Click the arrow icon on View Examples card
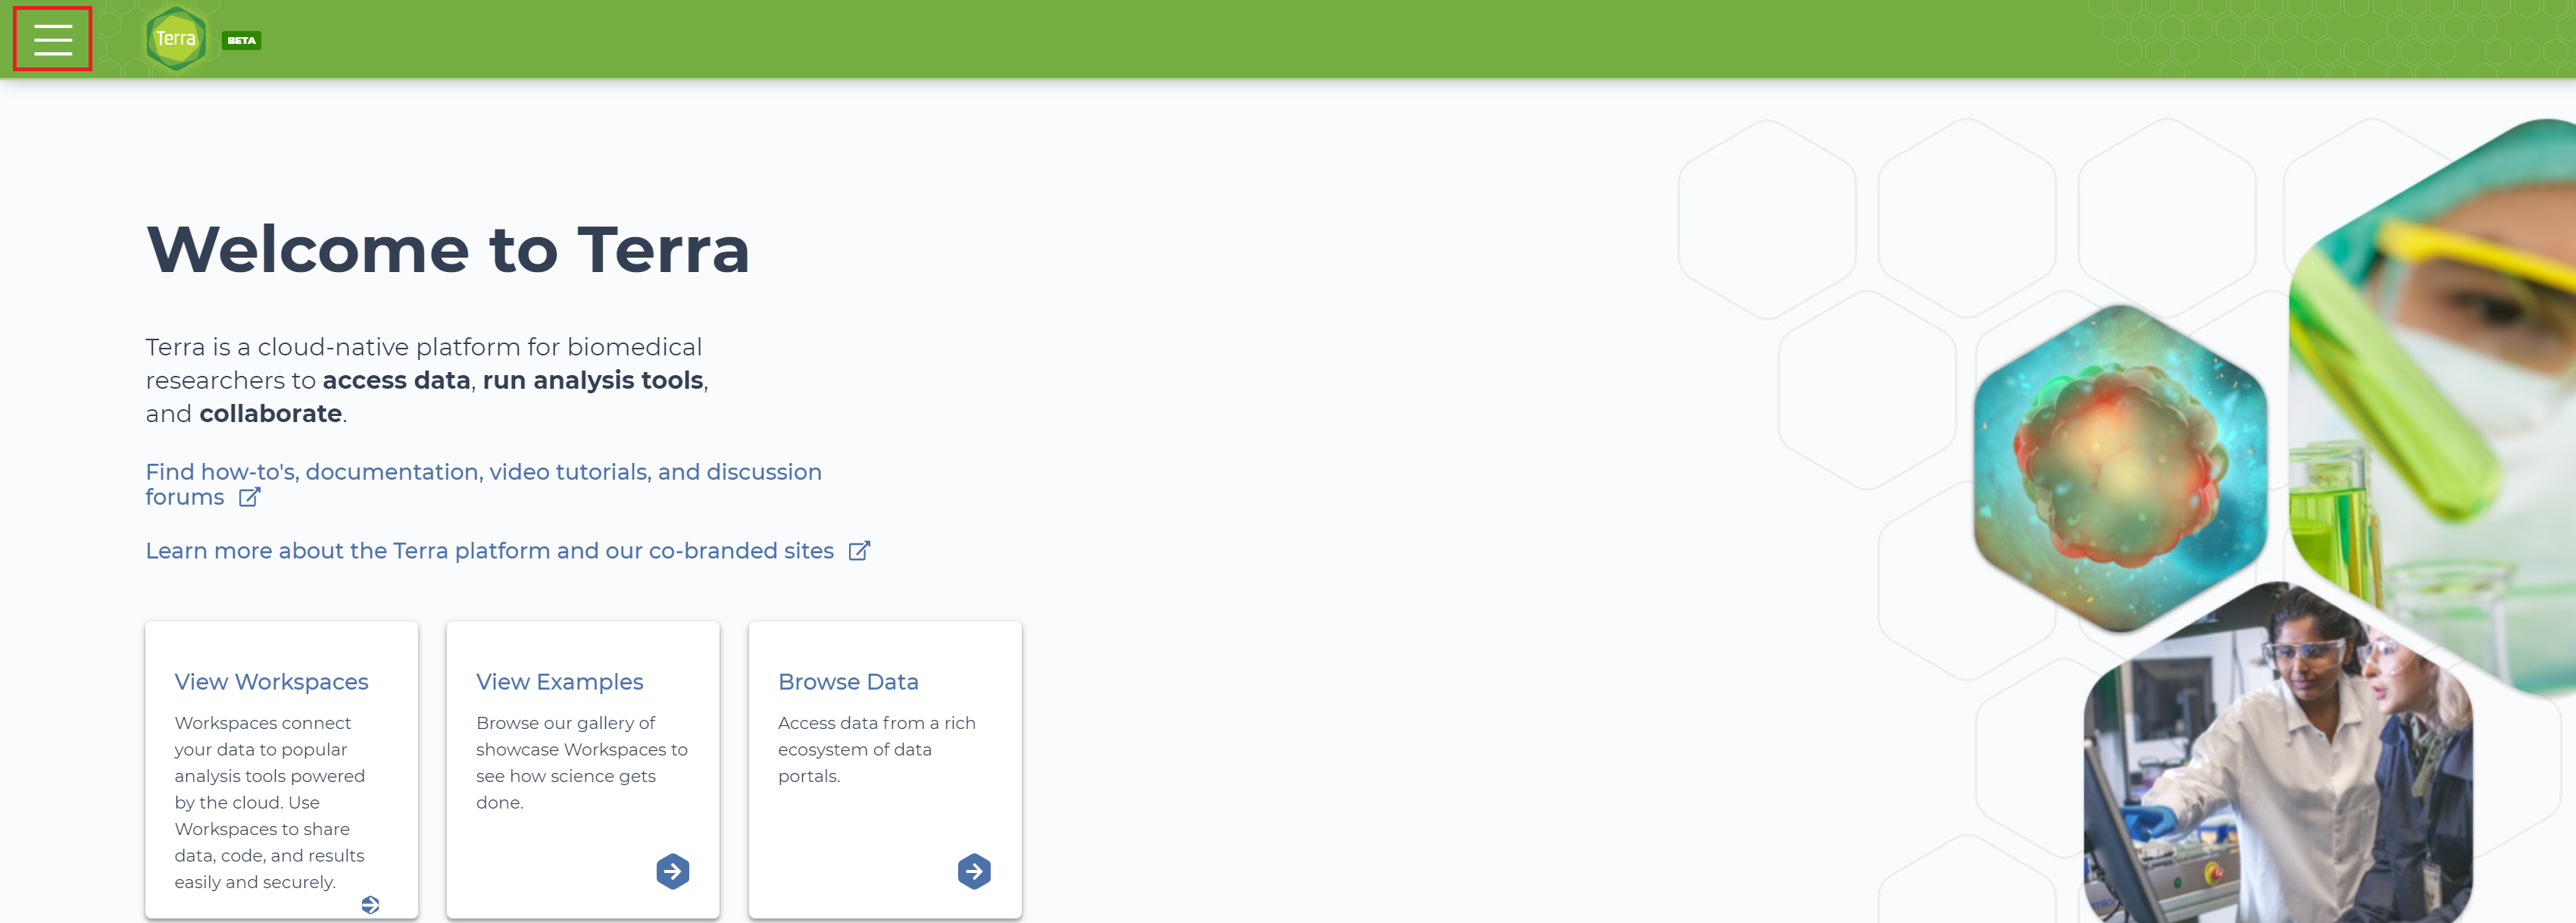The image size is (2576, 923). click(673, 870)
